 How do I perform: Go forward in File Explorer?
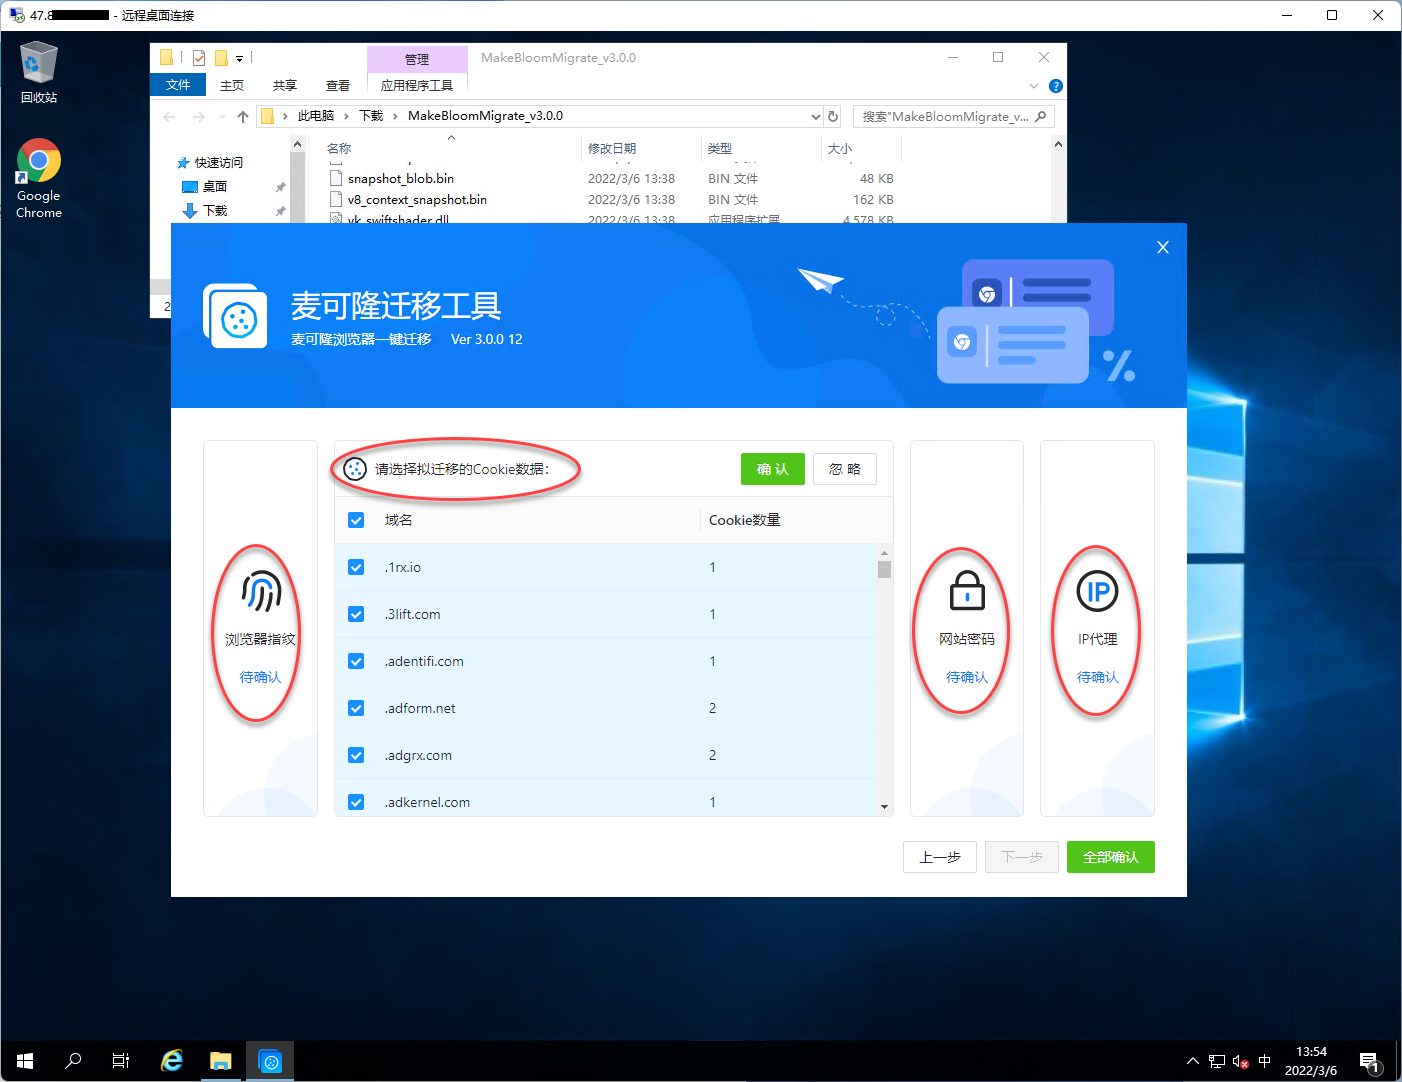tap(198, 117)
